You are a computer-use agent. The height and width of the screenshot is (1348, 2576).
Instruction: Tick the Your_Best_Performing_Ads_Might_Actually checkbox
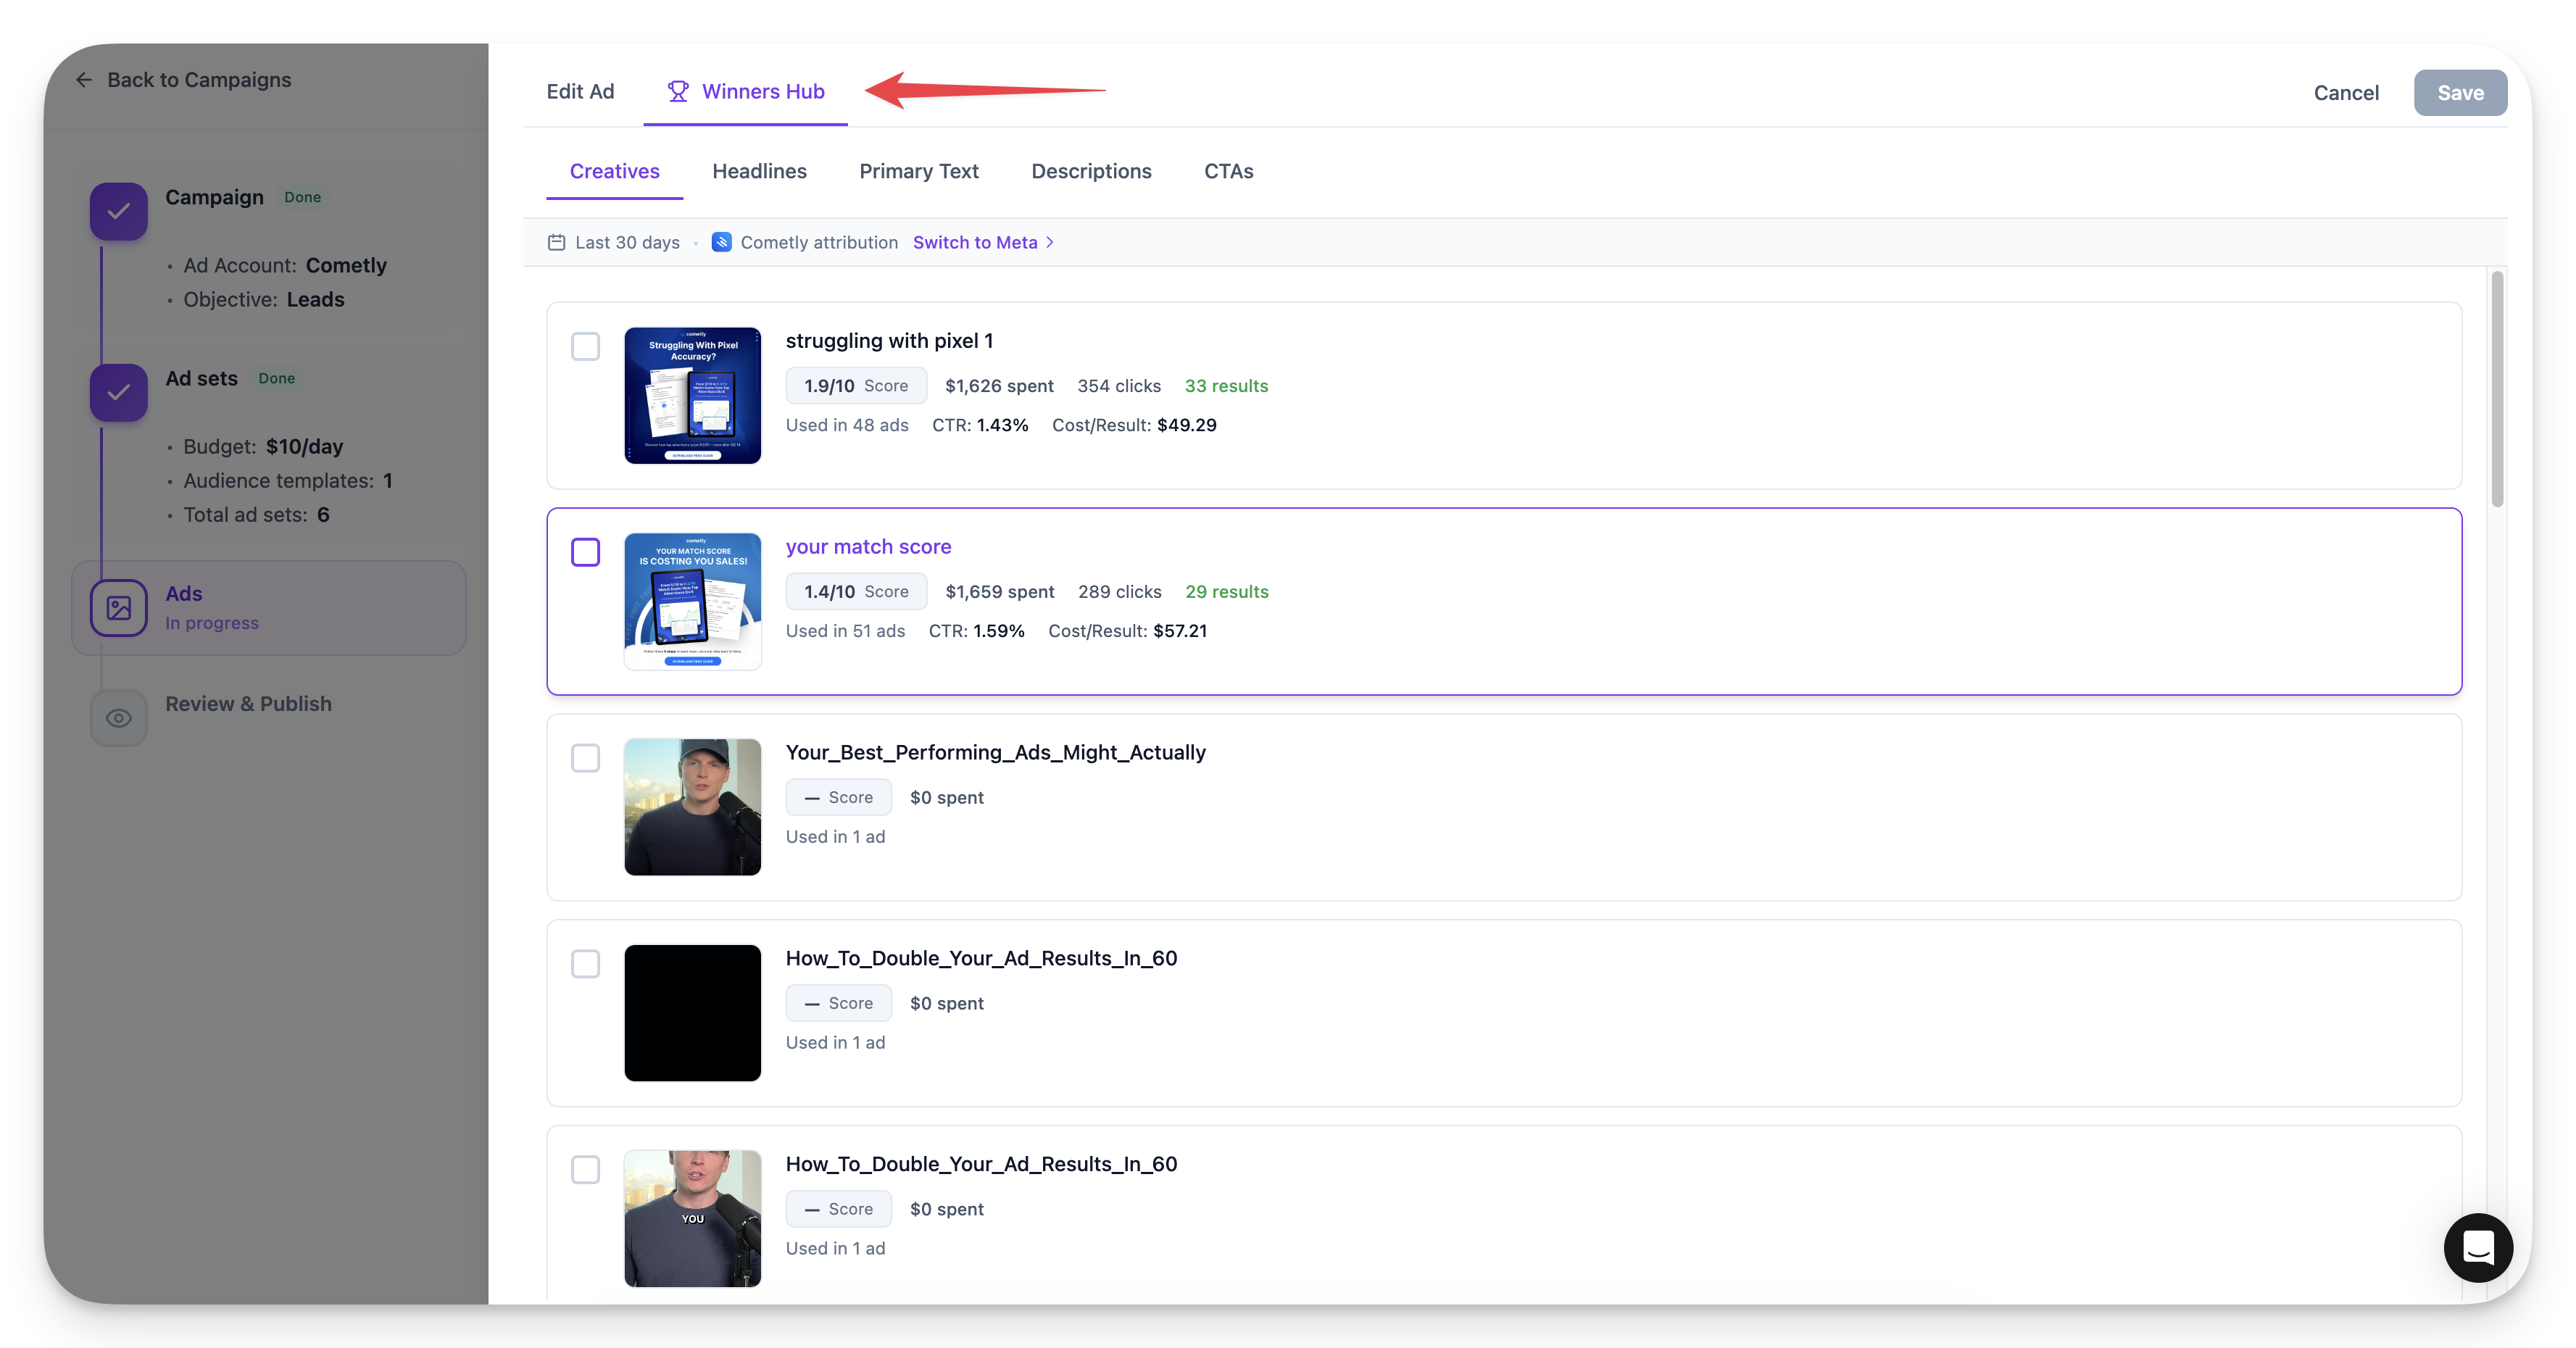point(585,758)
